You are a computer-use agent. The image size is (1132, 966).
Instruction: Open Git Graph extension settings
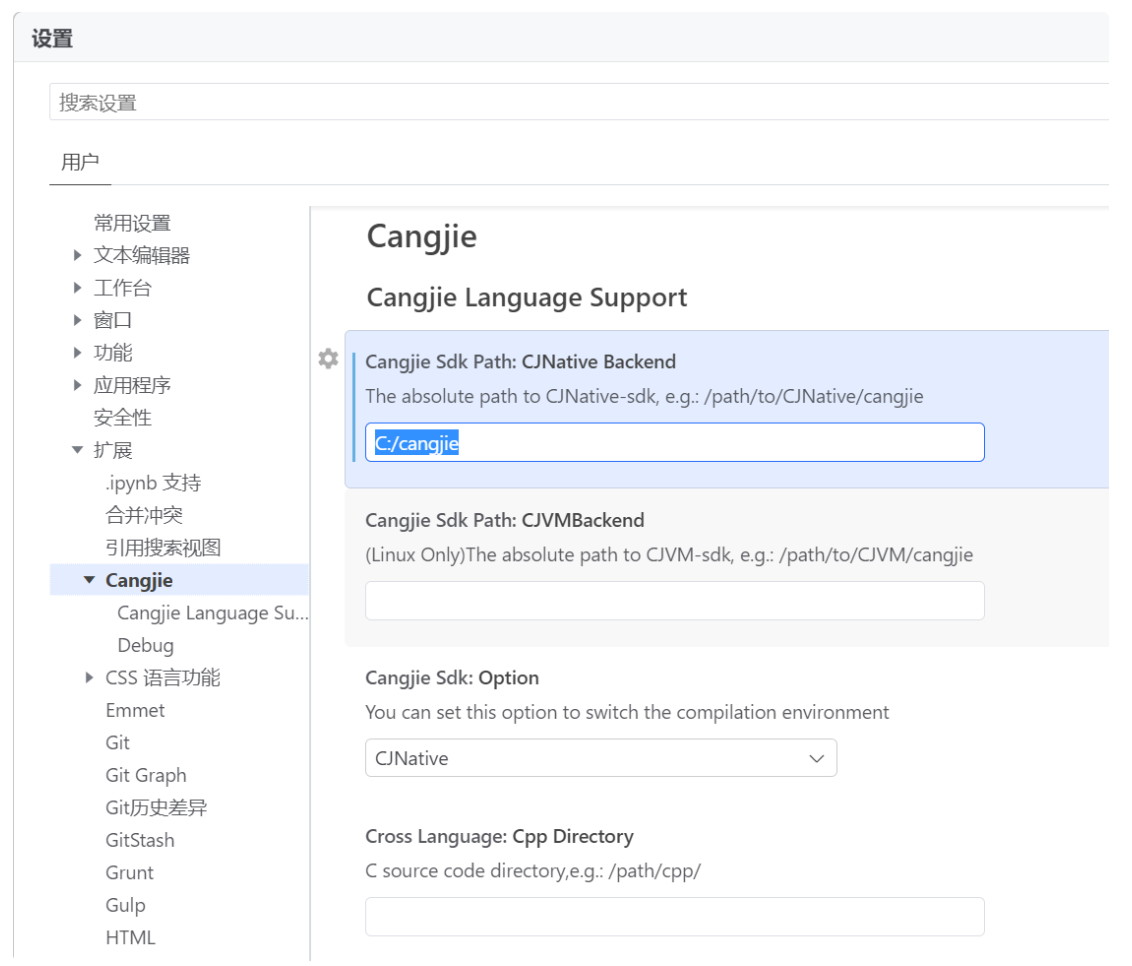coord(146,775)
